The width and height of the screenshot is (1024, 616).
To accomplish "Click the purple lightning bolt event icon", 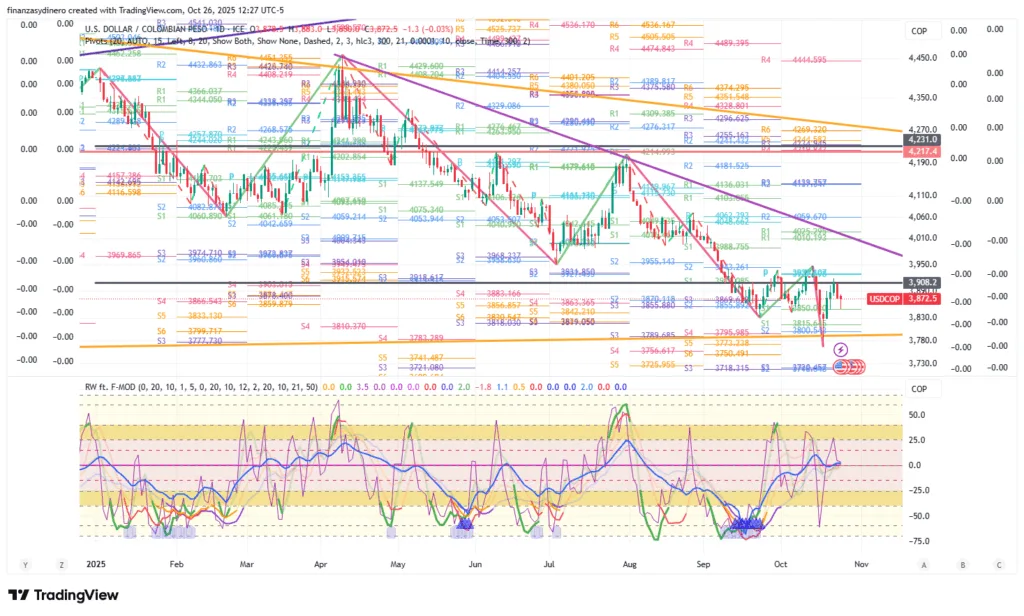I will [840, 349].
